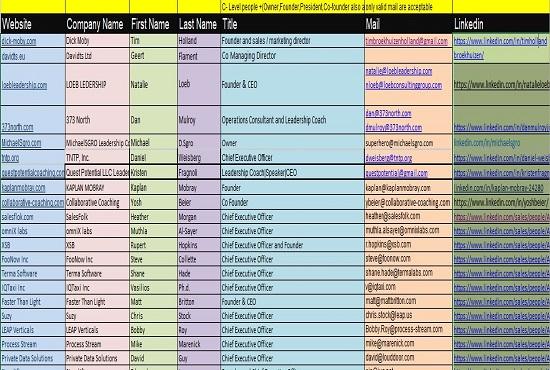Select first name cell Heather

153,217
